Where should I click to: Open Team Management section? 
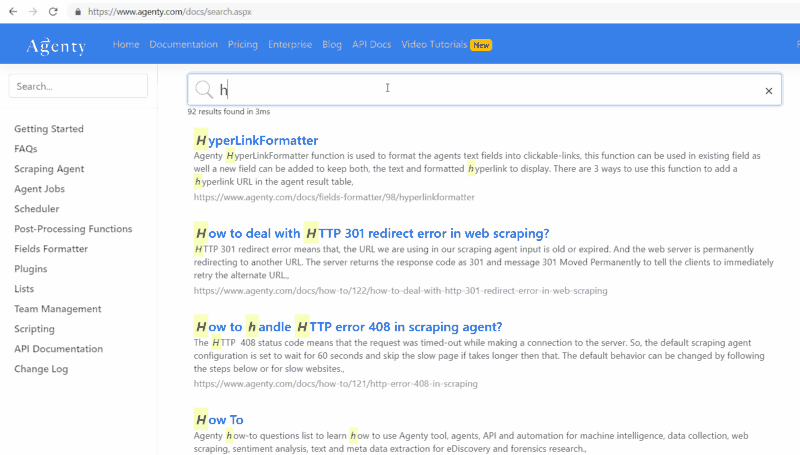[x=58, y=309]
